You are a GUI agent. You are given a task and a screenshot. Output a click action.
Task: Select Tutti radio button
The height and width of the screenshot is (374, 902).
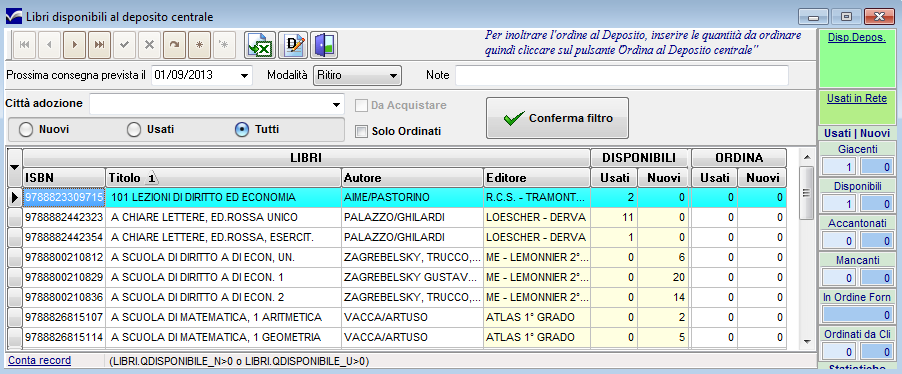(242, 130)
